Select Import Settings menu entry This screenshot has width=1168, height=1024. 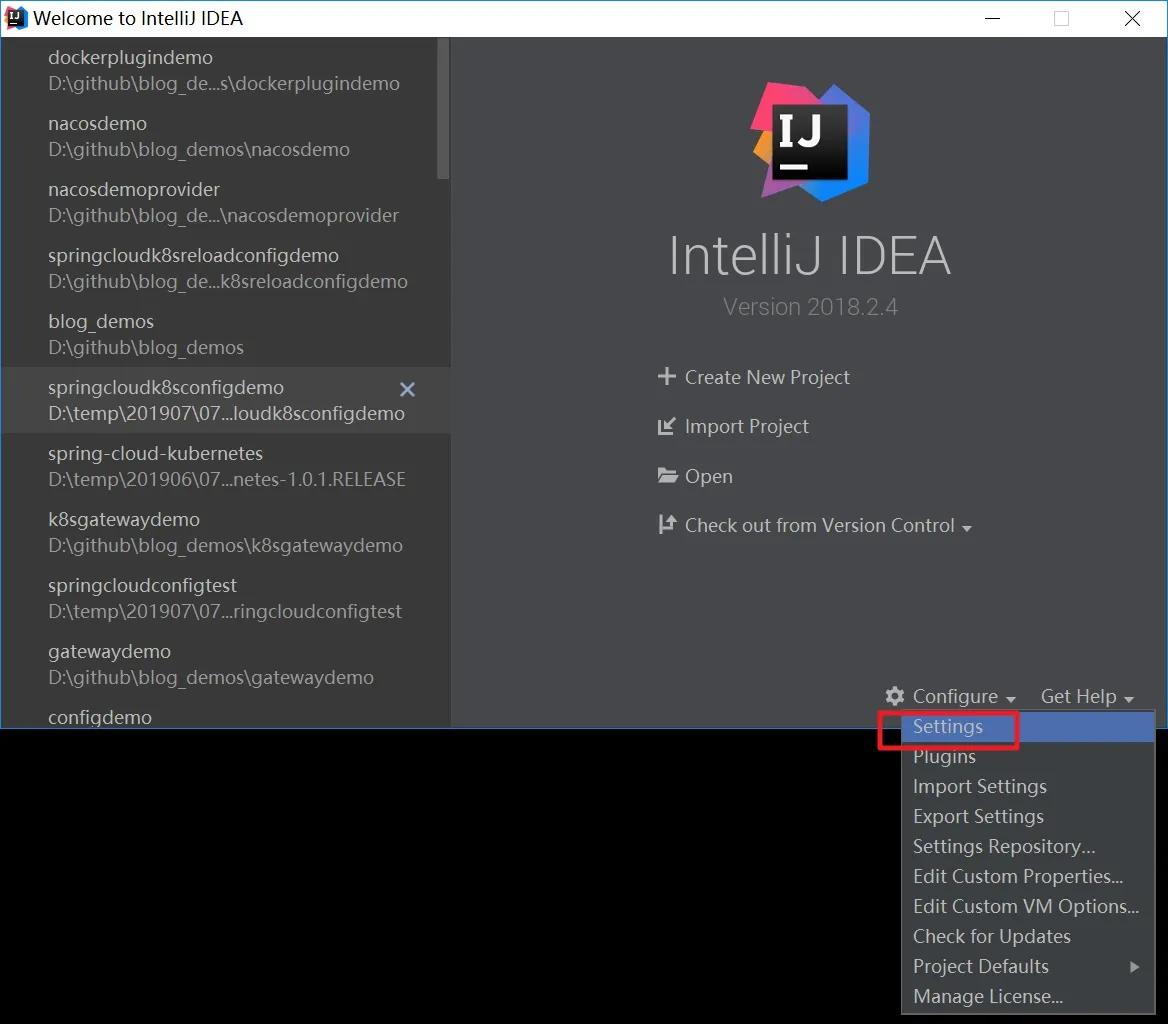1028,786
